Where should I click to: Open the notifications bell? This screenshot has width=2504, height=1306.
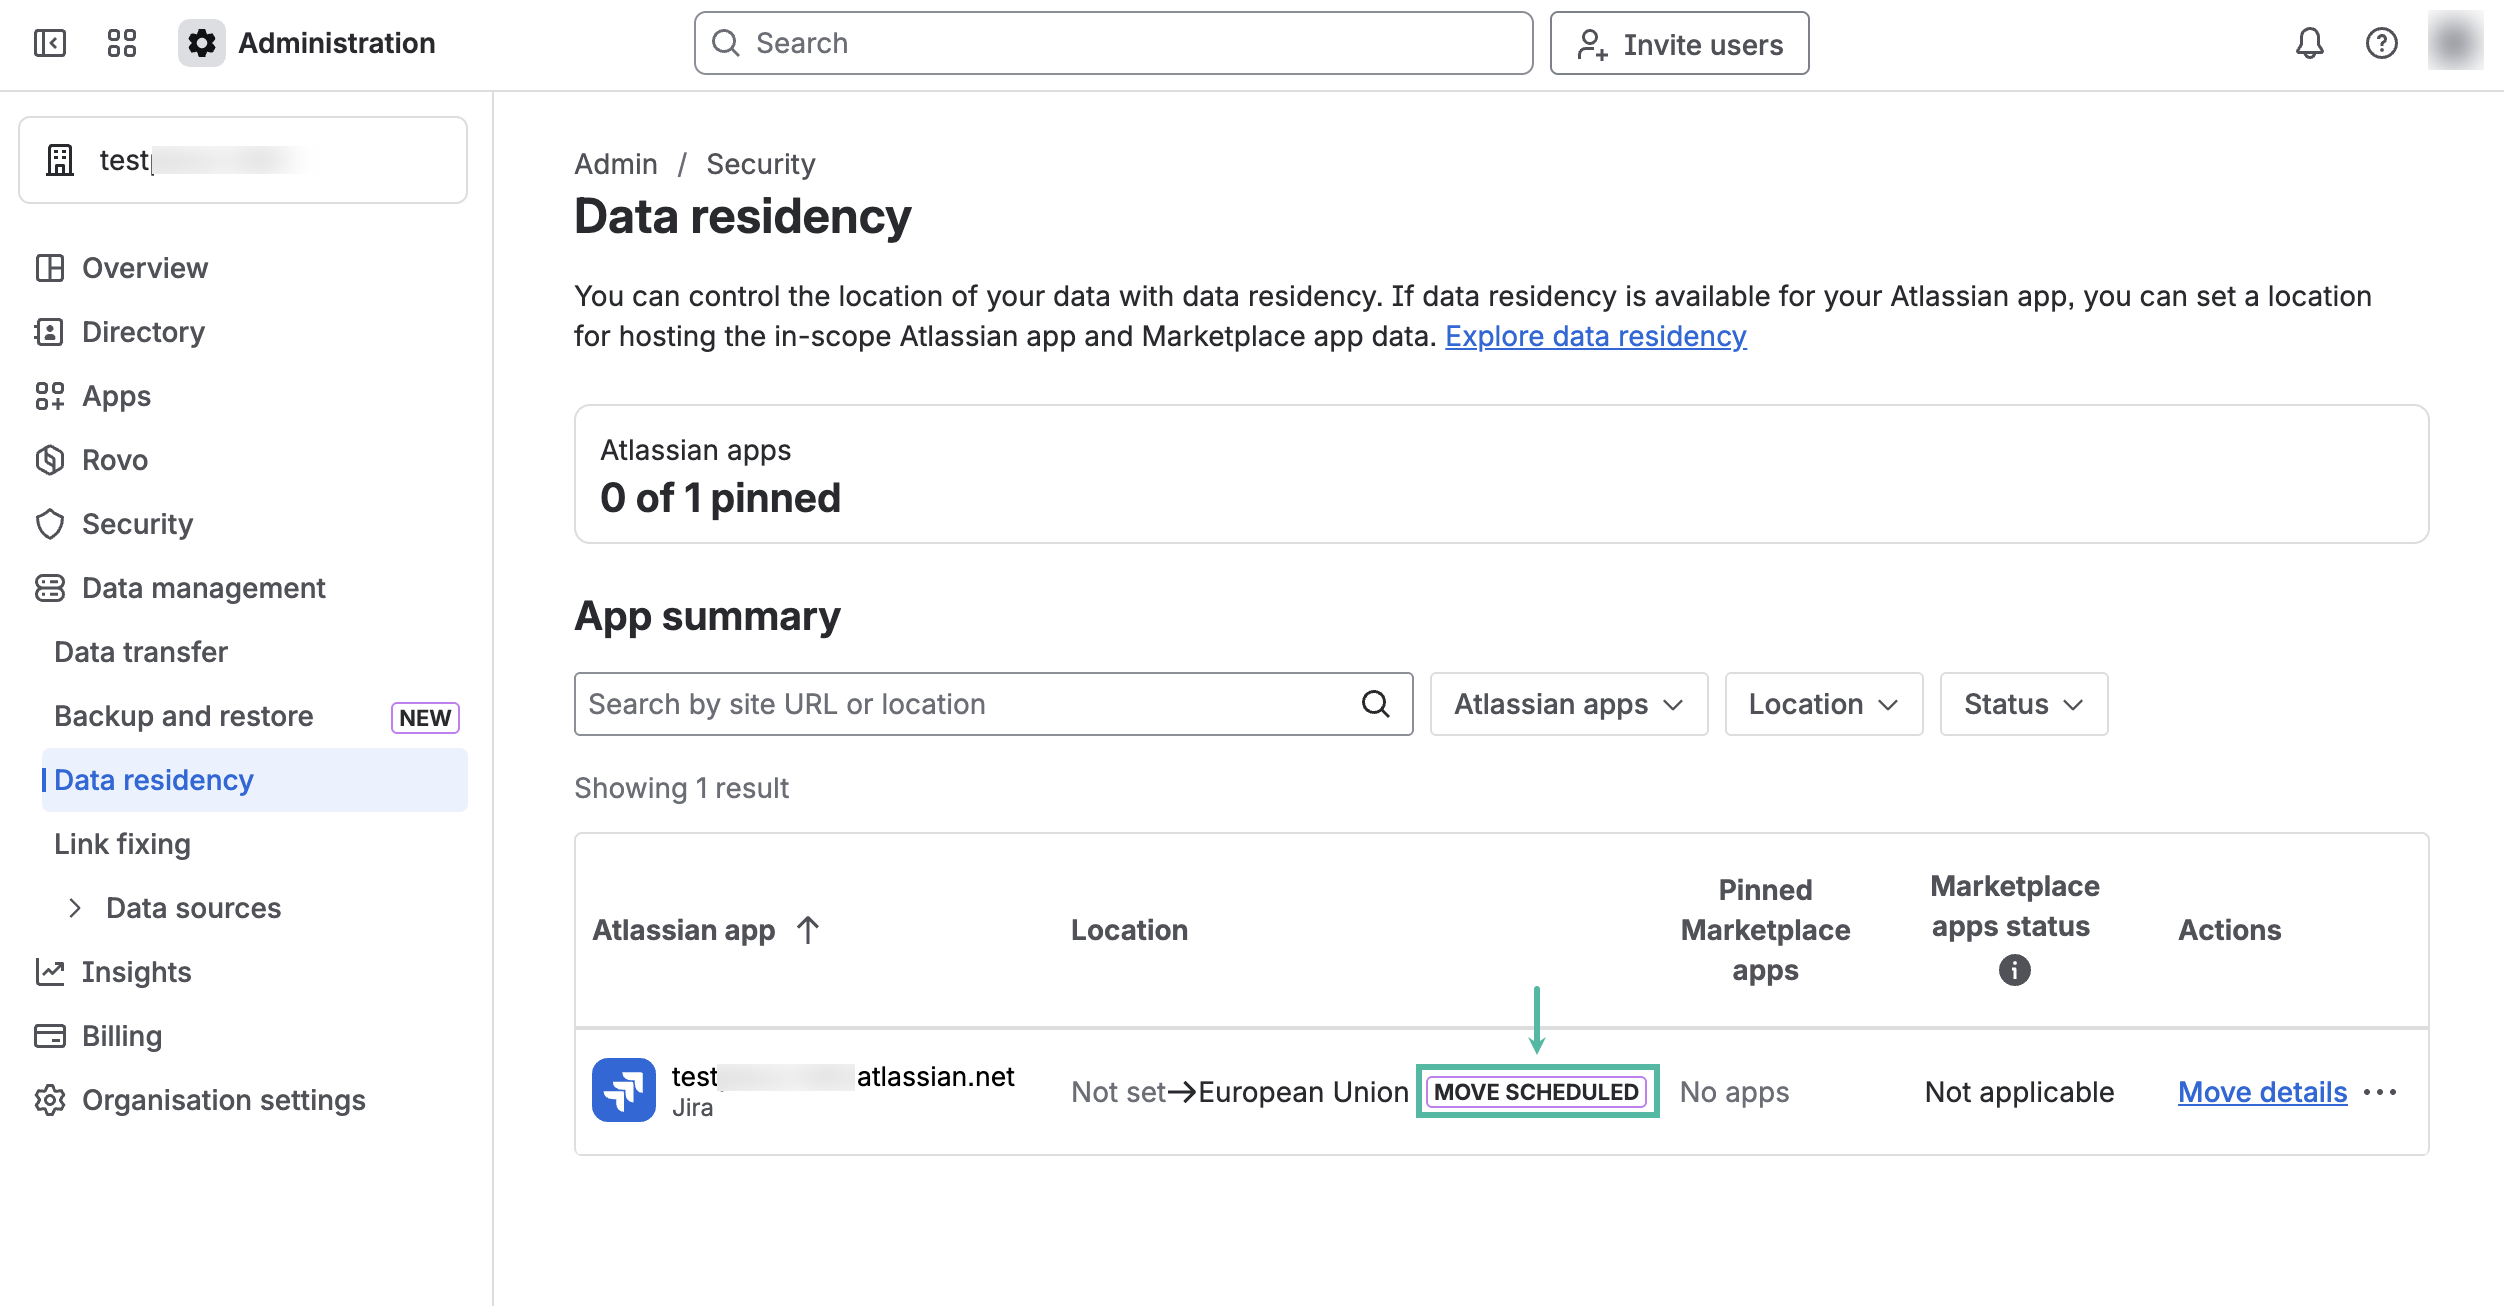tap(2309, 43)
